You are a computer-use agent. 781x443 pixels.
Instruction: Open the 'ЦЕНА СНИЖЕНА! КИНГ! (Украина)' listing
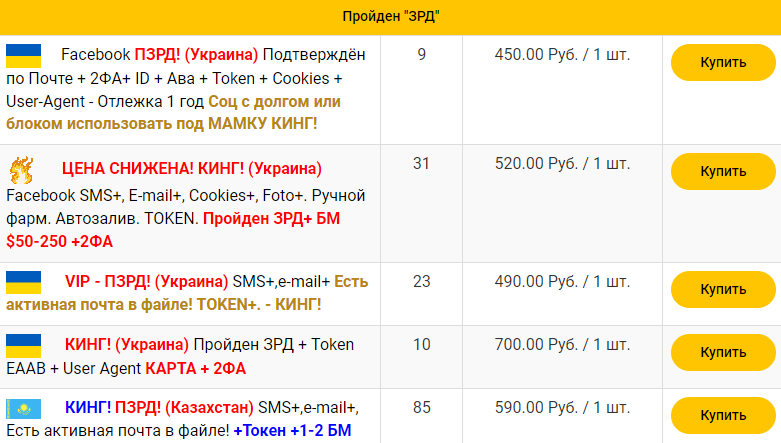coord(192,168)
